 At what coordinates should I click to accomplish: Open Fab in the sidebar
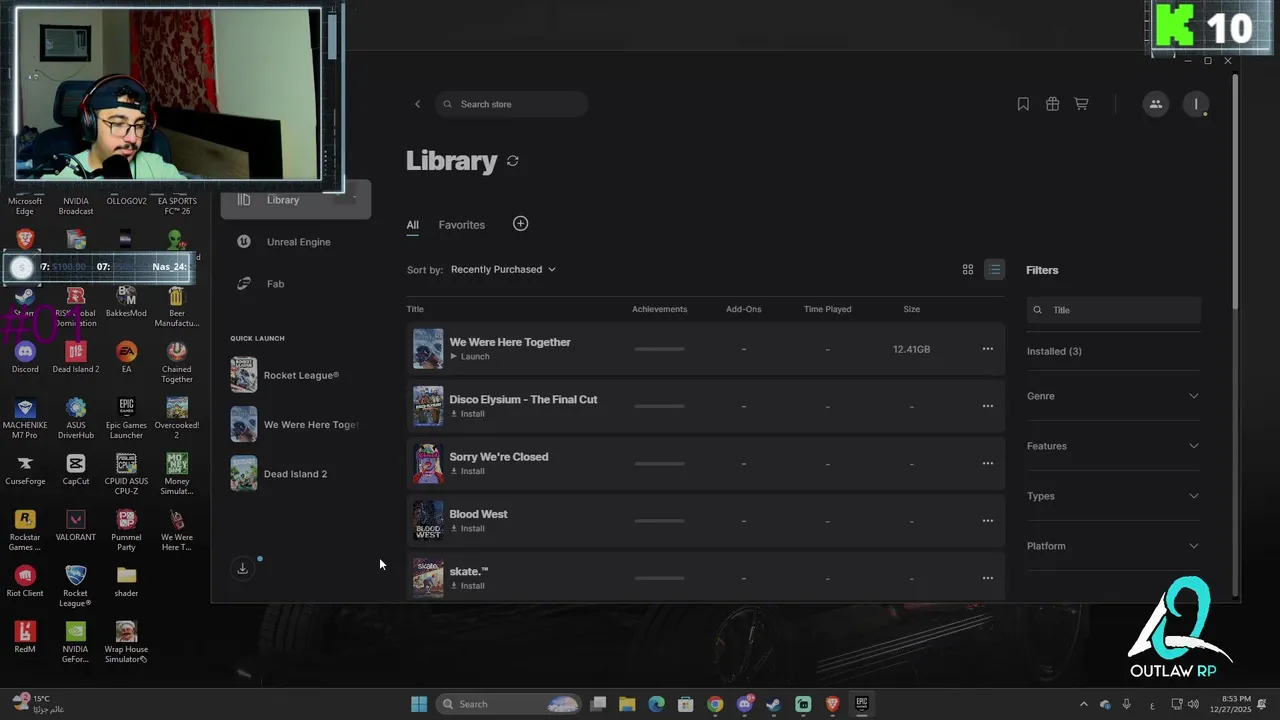pyautogui.click(x=295, y=284)
